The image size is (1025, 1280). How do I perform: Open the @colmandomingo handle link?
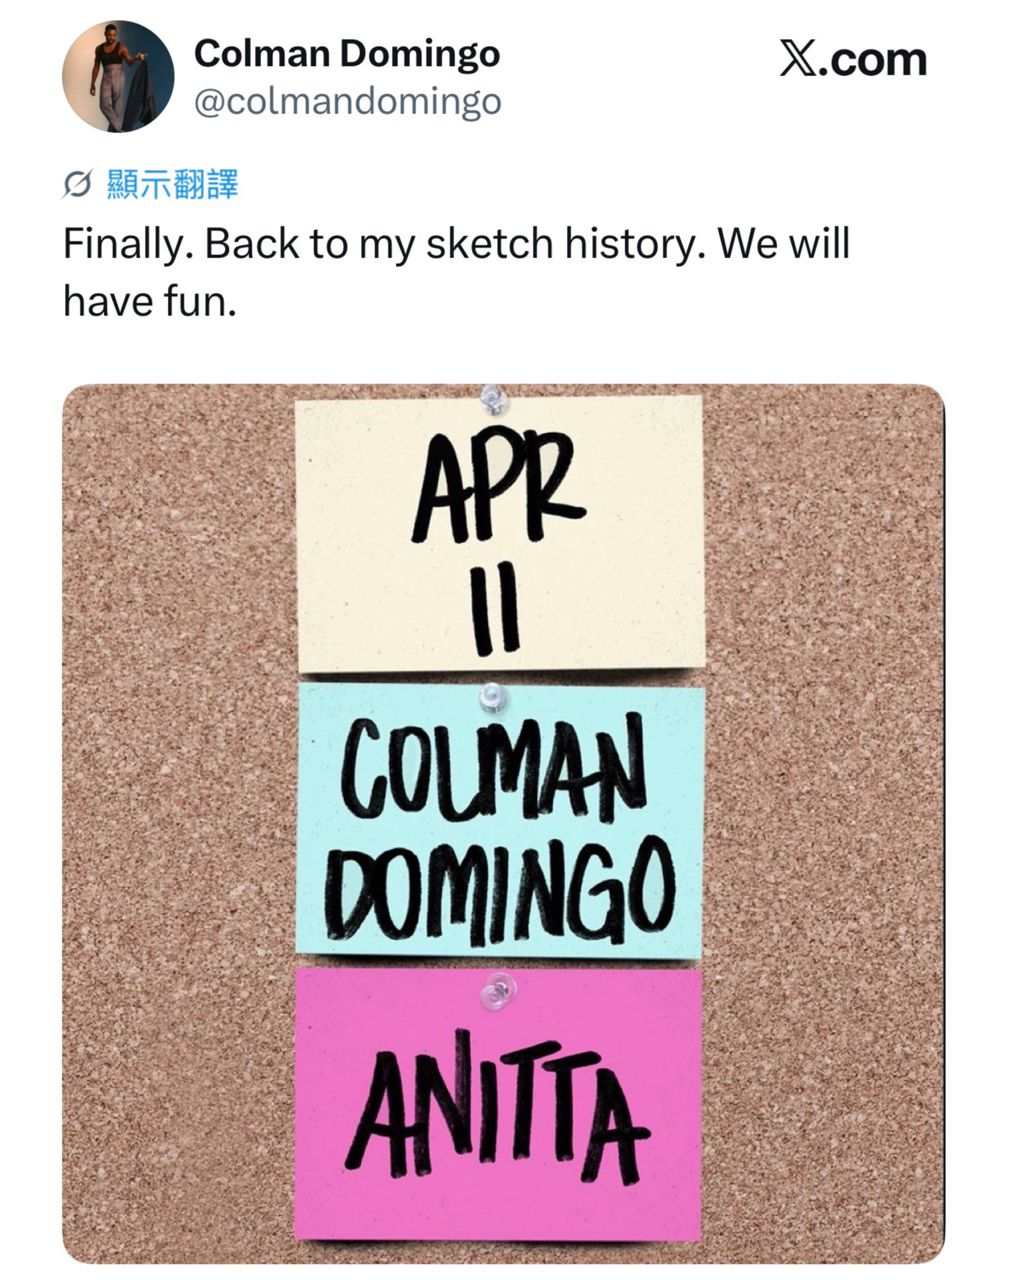click(x=346, y=101)
